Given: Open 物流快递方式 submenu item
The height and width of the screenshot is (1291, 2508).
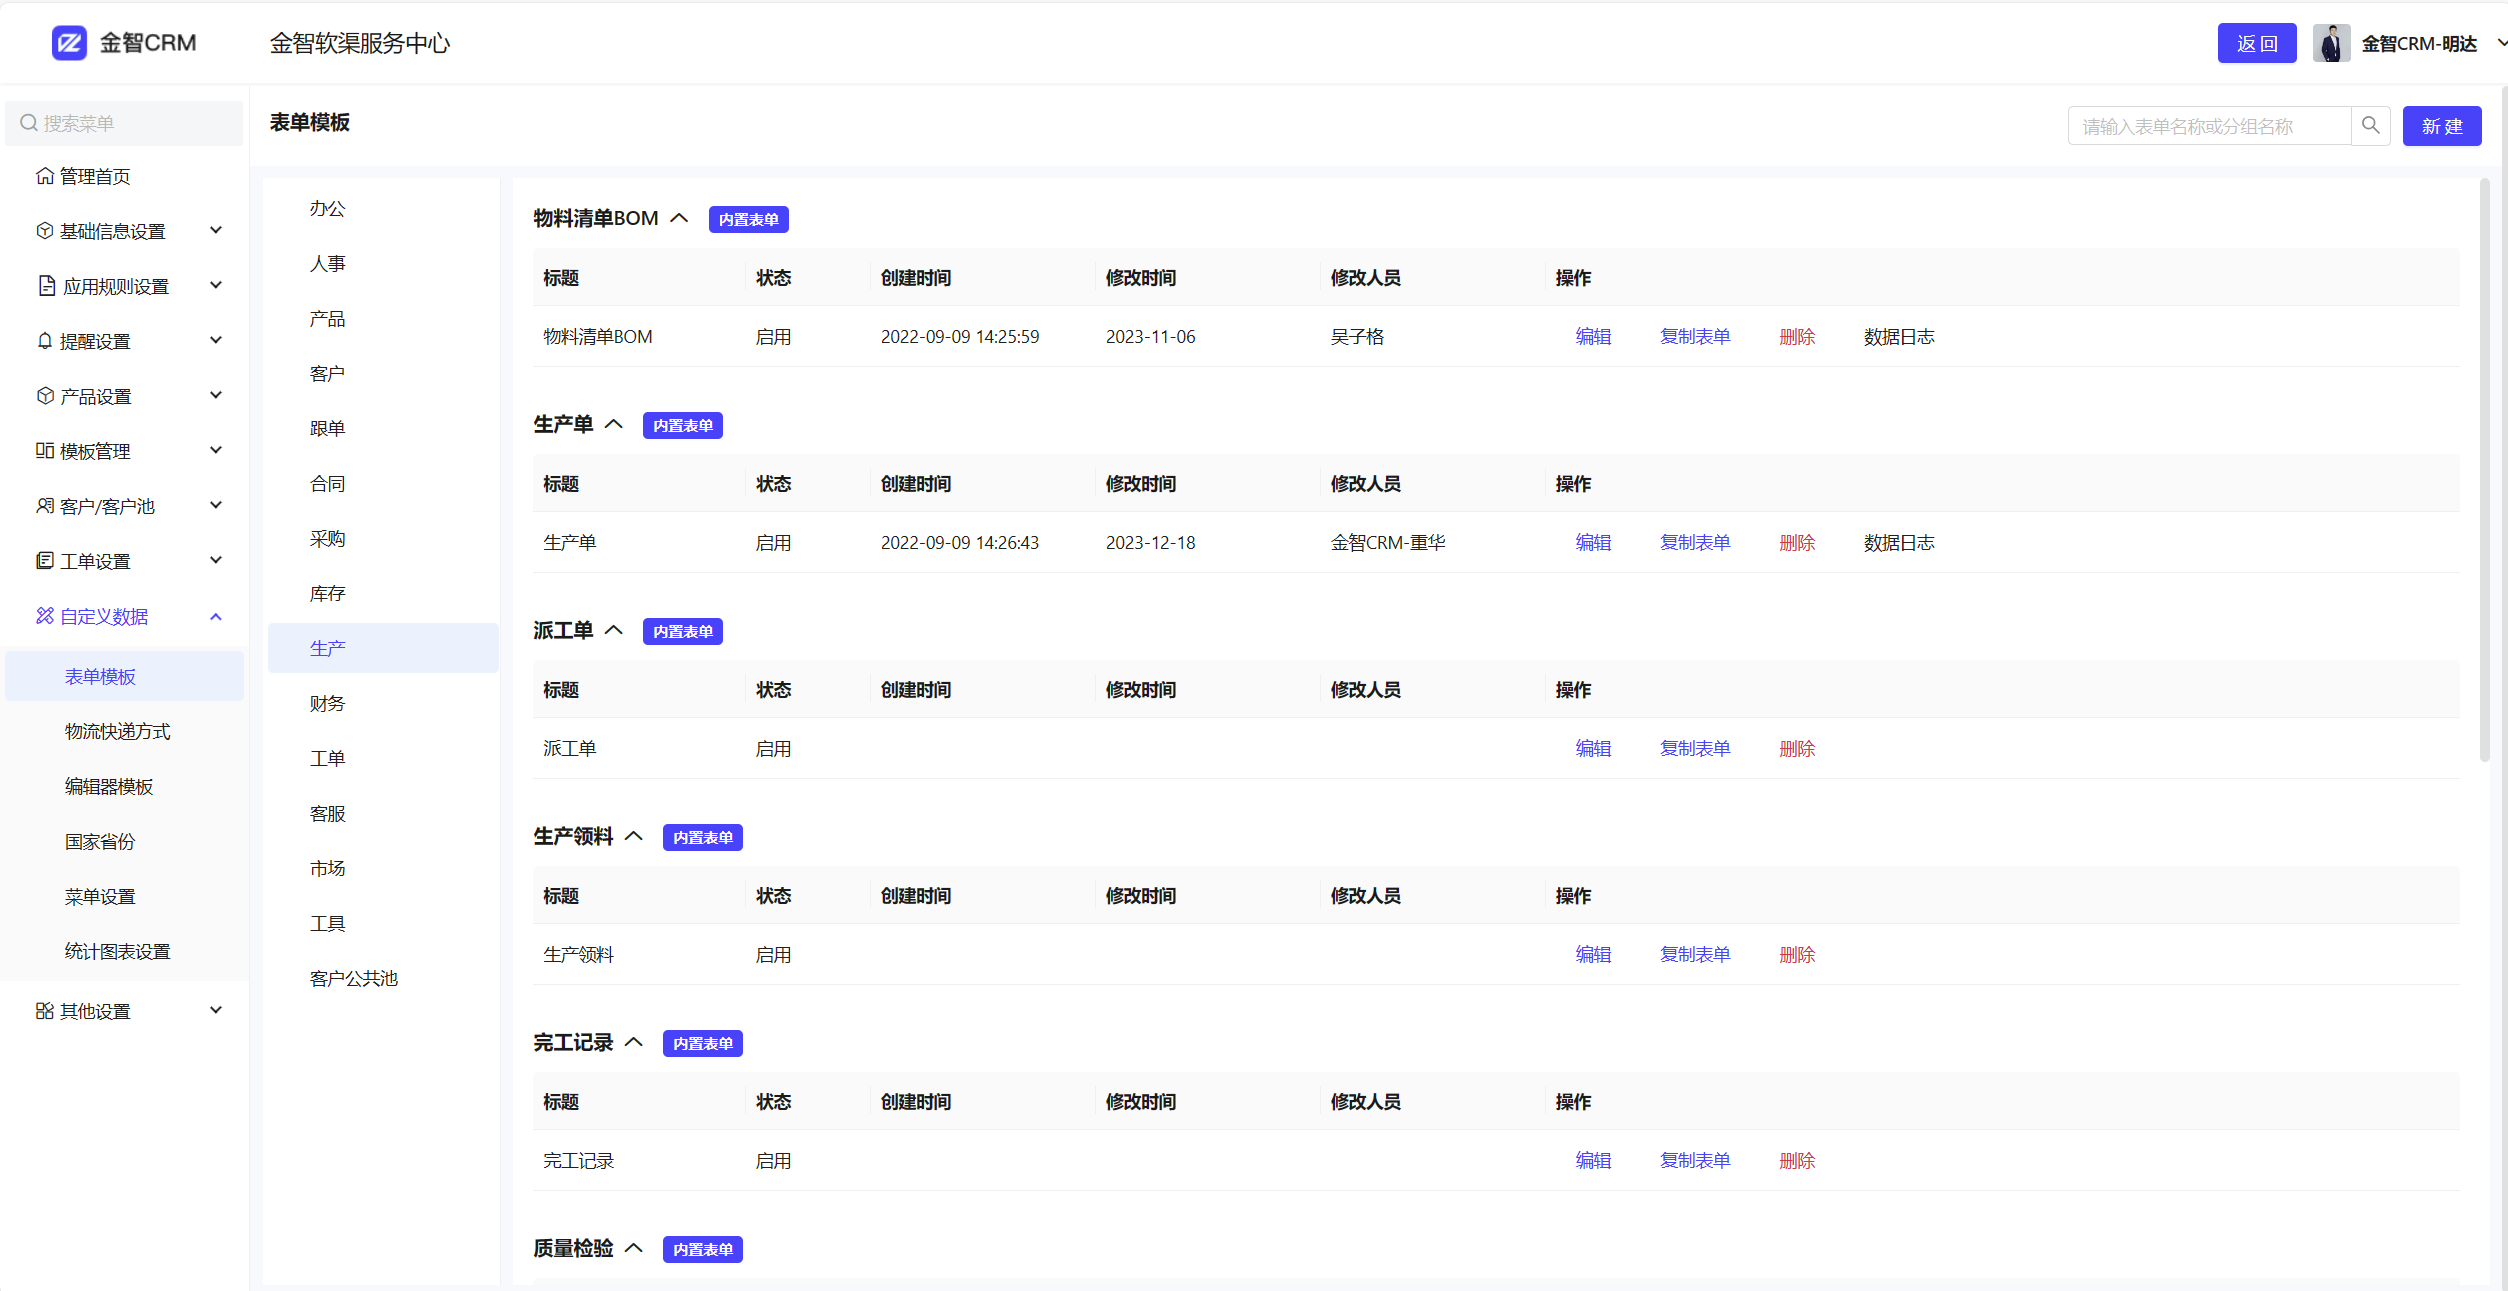Looking at the screenshot, I should (x=117, y=731).
